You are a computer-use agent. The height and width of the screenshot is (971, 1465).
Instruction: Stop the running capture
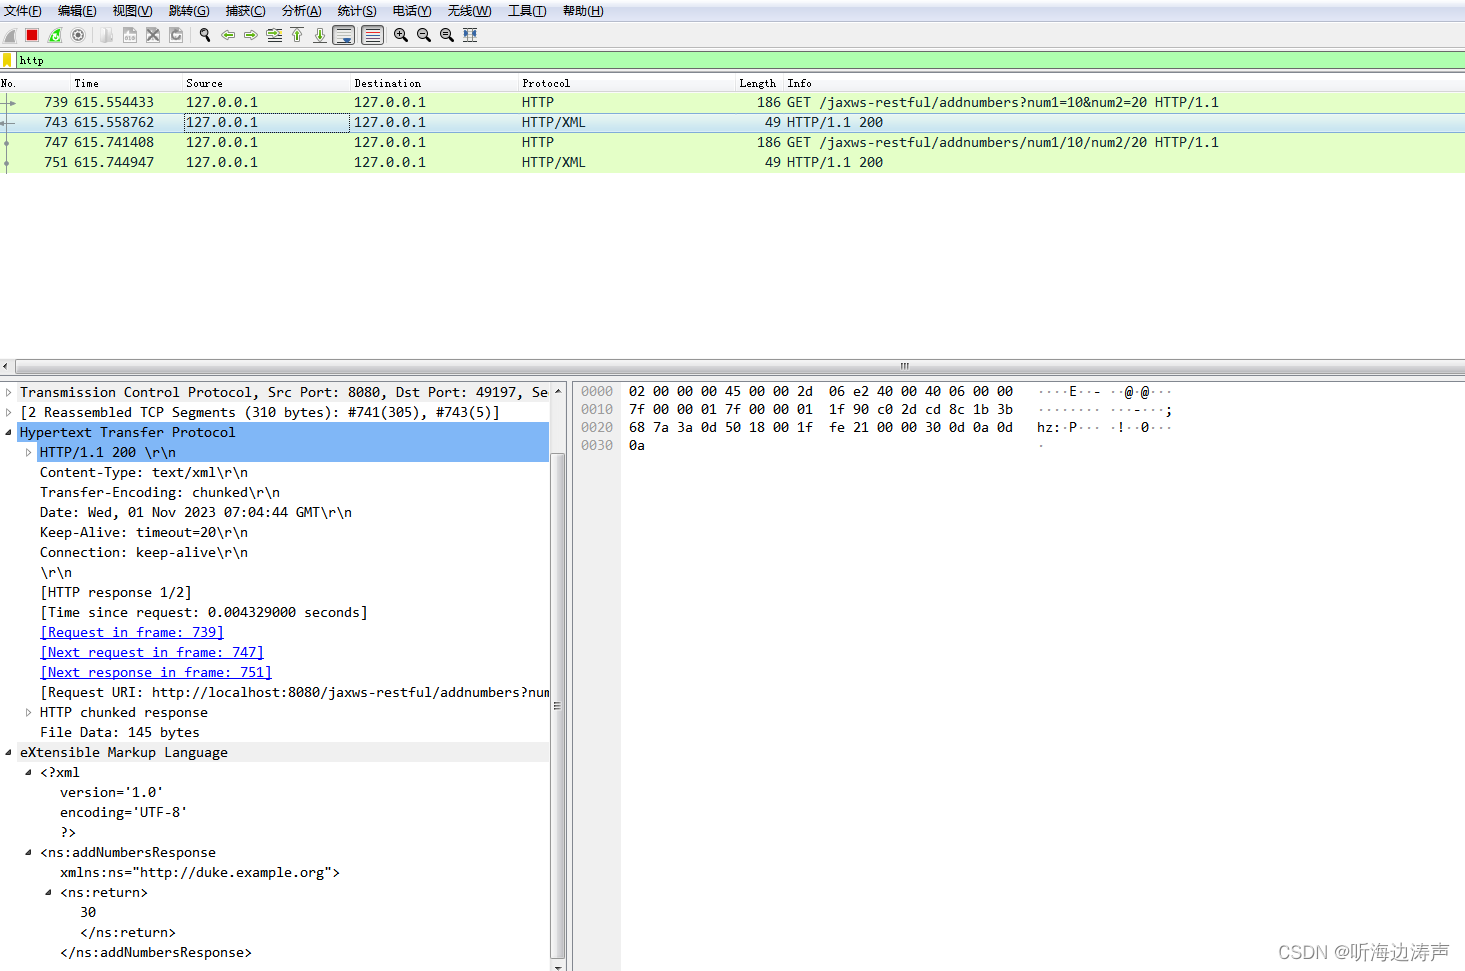click(x=31, y=35)
